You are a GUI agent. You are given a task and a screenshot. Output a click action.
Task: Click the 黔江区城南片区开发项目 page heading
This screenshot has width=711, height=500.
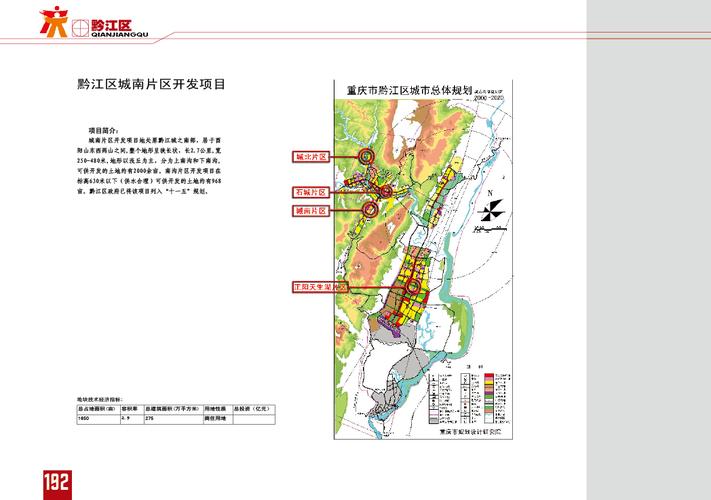pyautogui.click(x=150, y=84)
